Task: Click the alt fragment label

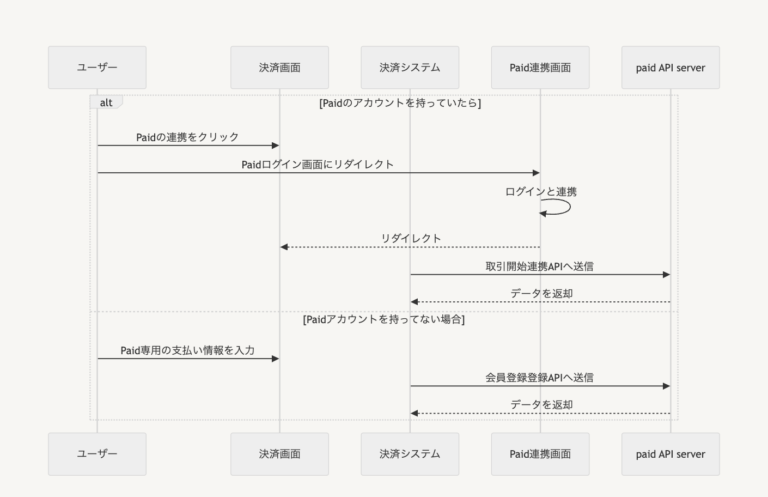Action: tap(106, 102)
